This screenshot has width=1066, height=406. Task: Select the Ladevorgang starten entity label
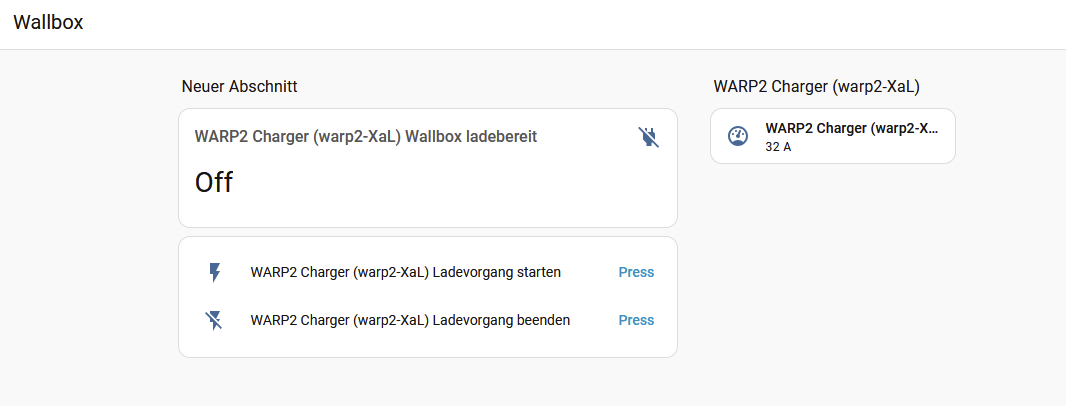[405, 272]
